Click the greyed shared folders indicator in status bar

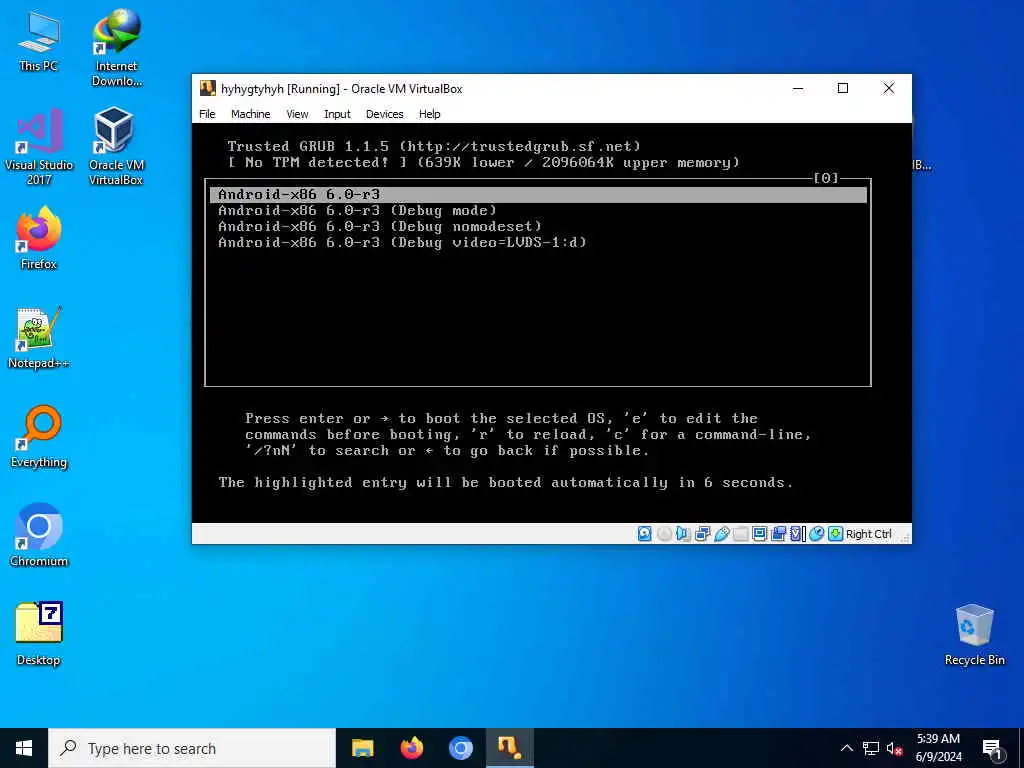[741, 534]
